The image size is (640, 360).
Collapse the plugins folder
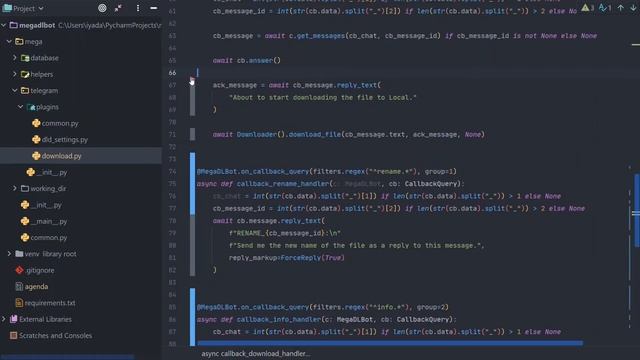[20, 107]
